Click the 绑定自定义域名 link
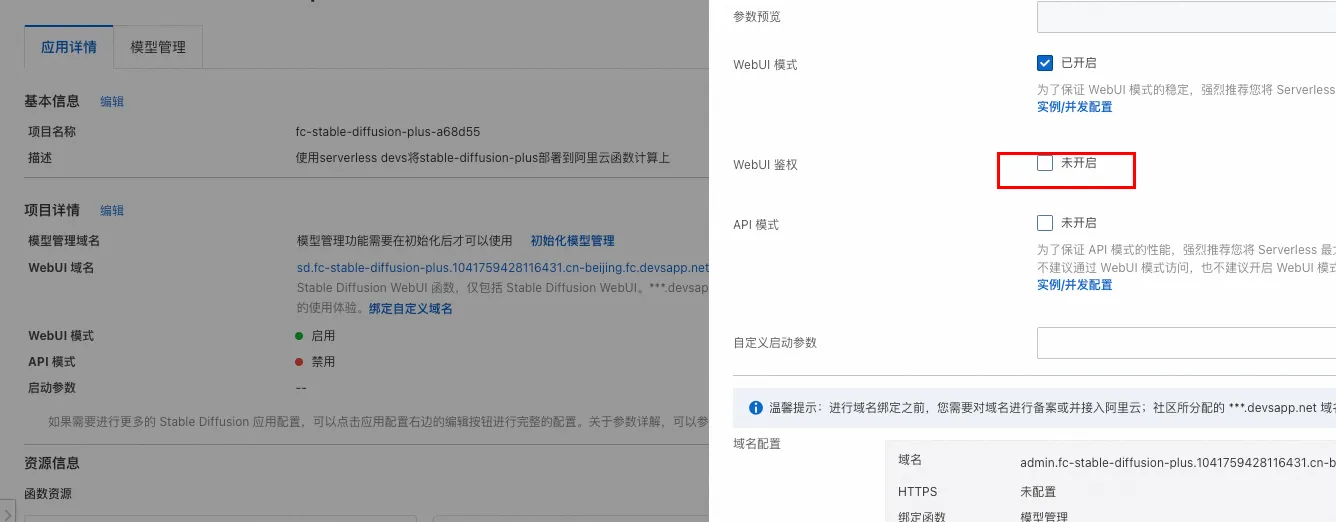Image resolution: width=1336 pixels, height=522 pixels. [x=411, y=309]
